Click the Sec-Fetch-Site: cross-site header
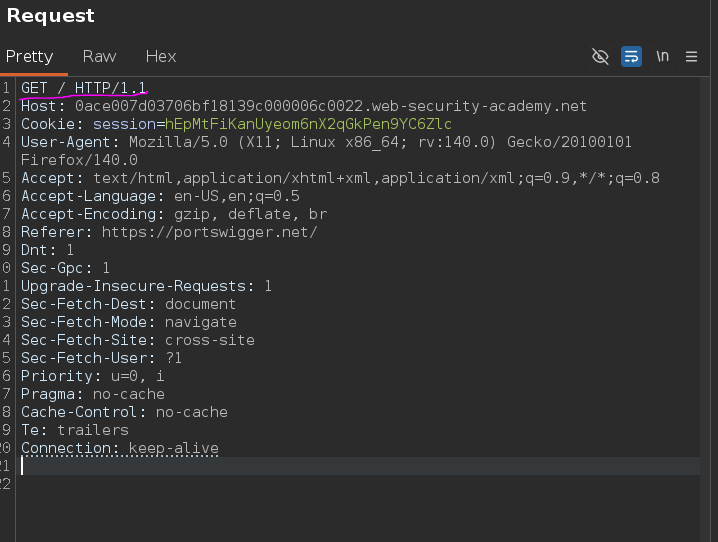The width and height of the screenshot is (718, 542). (137, 340)
